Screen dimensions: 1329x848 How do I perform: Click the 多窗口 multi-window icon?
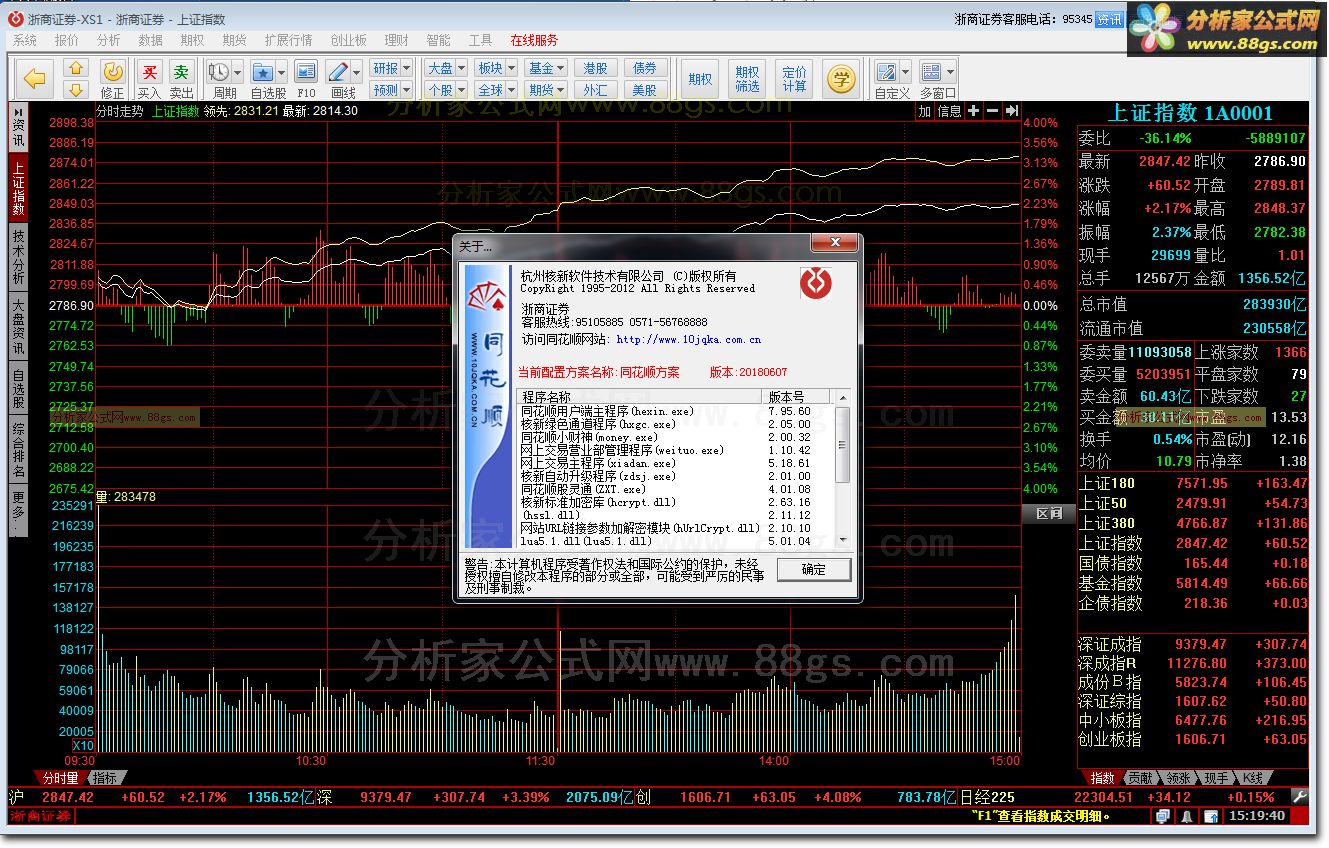point(931,71)
